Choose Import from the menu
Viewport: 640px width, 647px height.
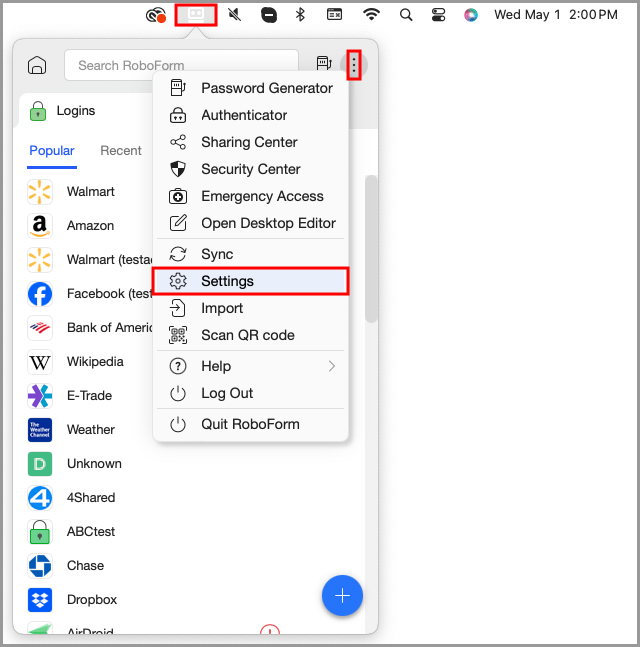coord(250,308)
